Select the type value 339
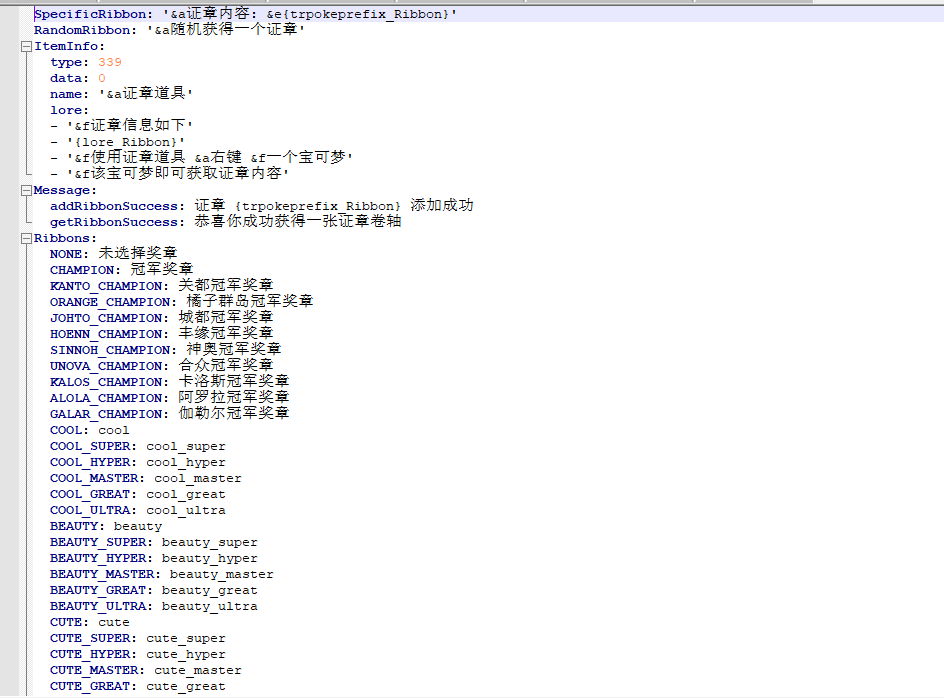The height and width of the screenshot is (698, 944). tap(110, 62)
